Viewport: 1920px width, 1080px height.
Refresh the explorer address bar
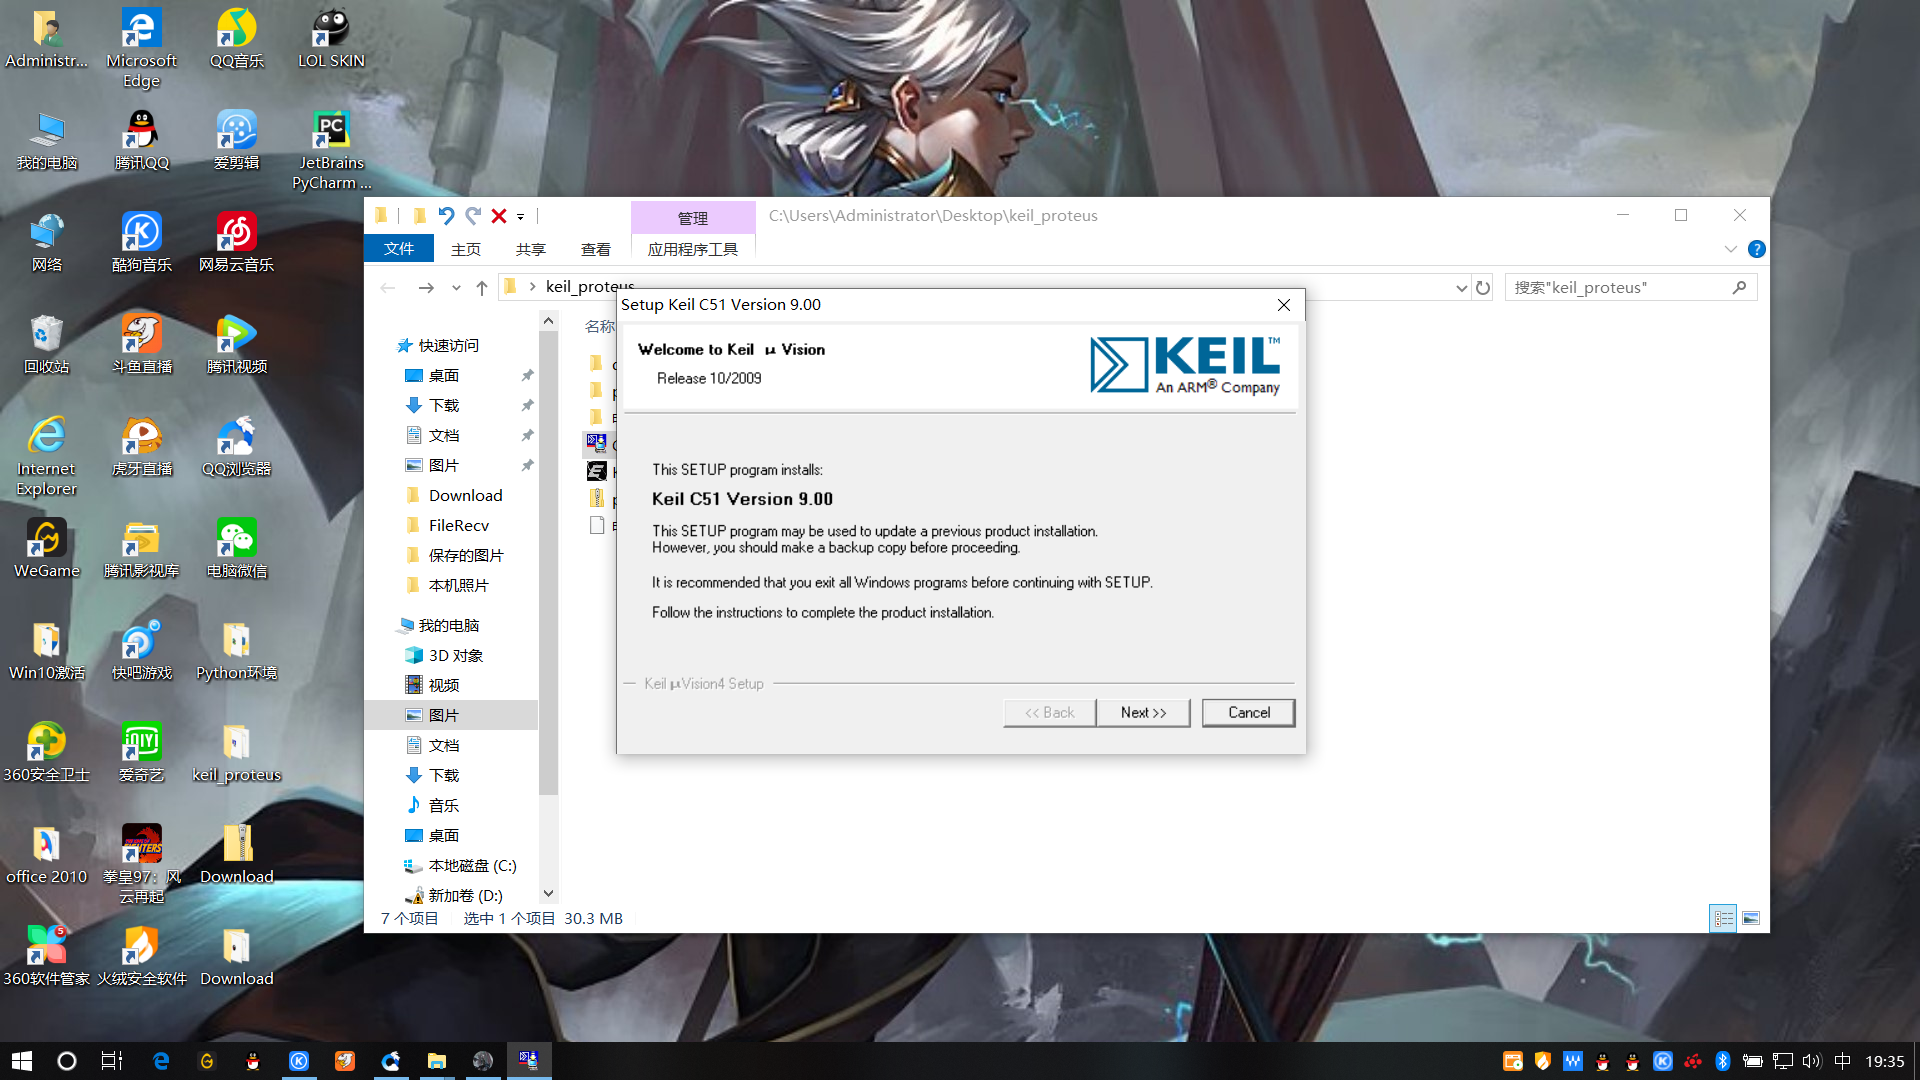click(x=1483, y=288)
